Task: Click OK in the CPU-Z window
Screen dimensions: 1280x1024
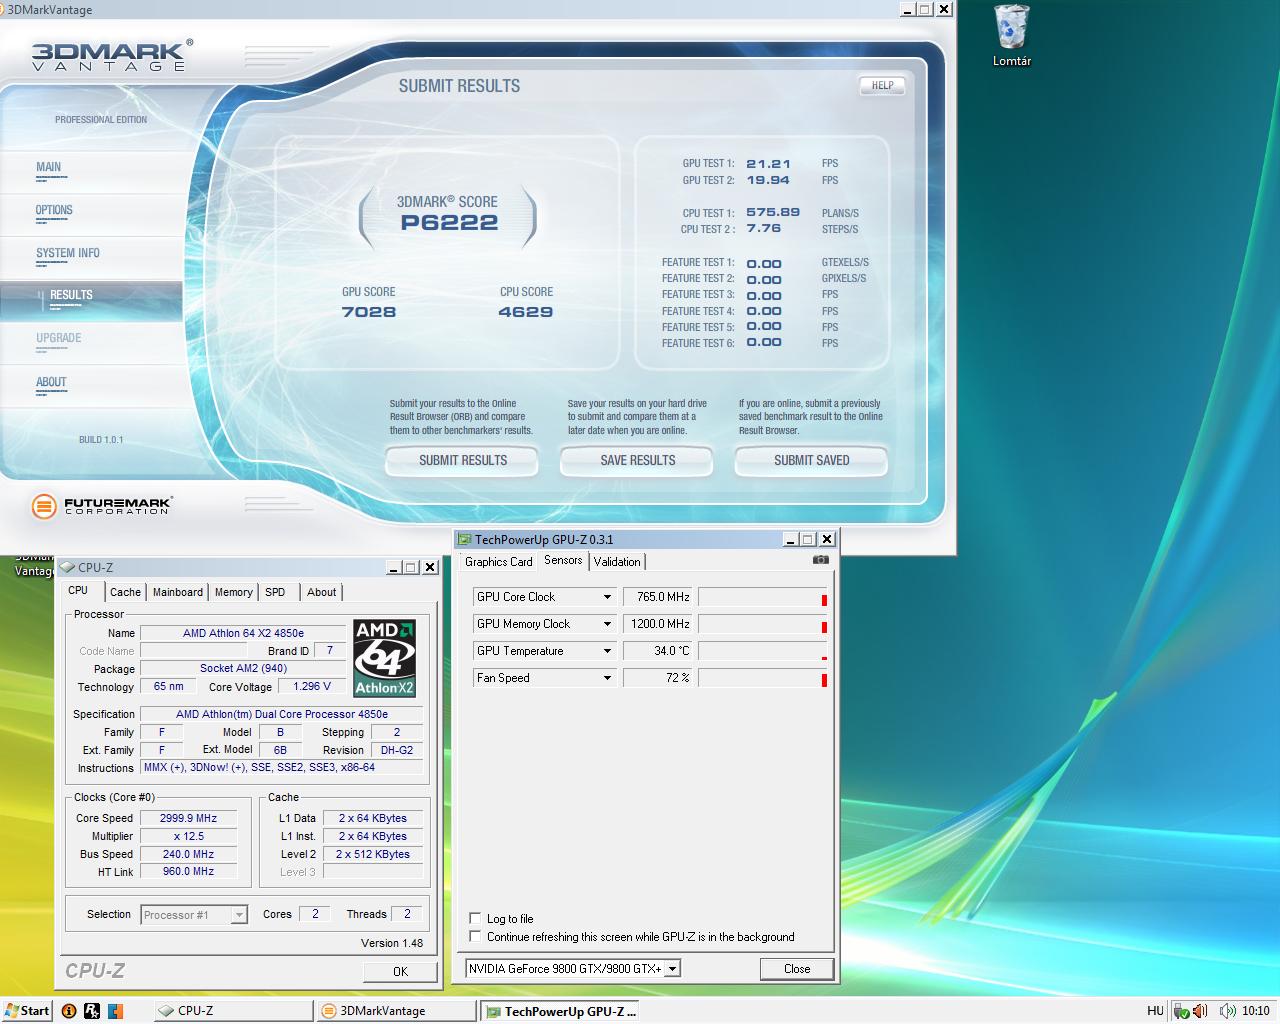Action: 400,971
